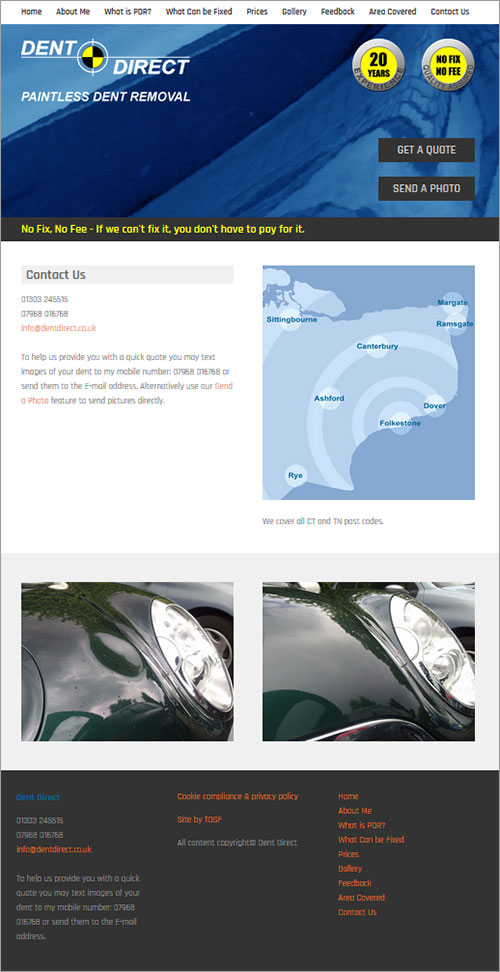The width and height of the screenshot is (500, 972).
Task: Click footer What Can be Fixed link
Action: (x=371, y=840)
